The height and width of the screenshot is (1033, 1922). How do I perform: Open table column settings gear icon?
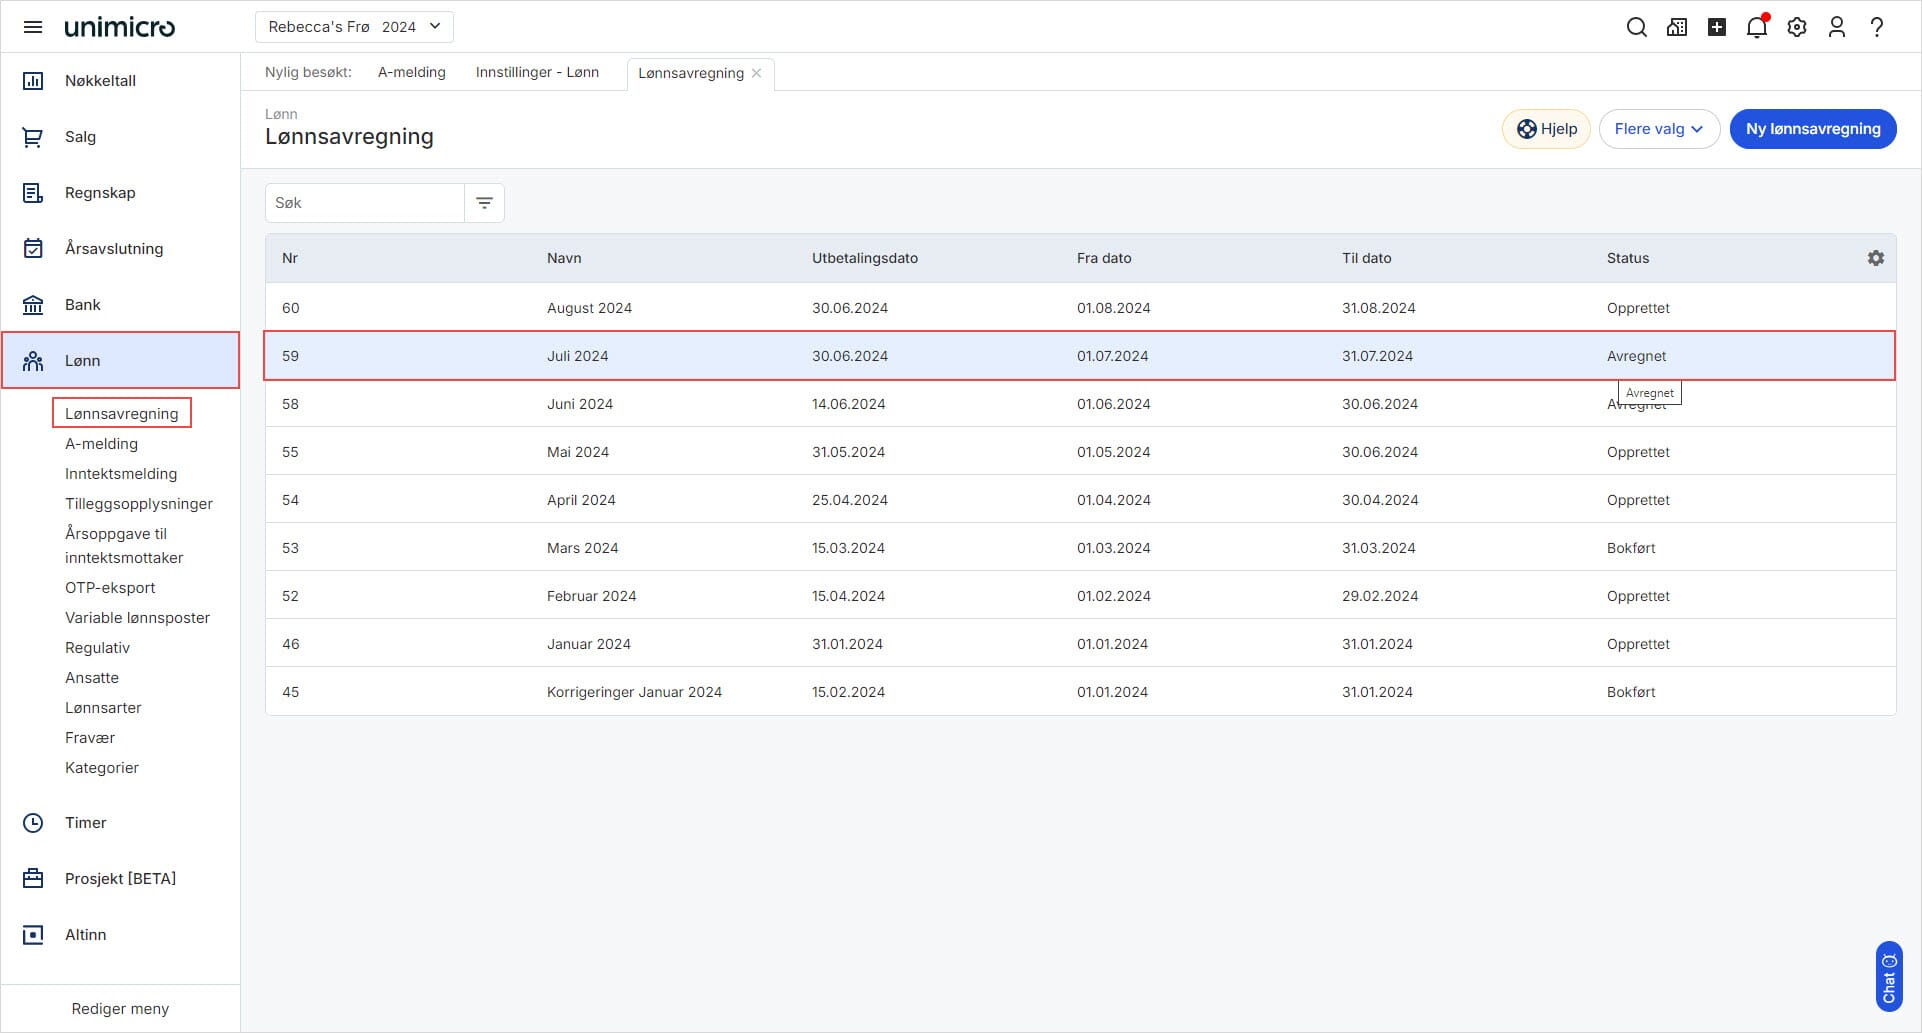(x=1875, y=258)
